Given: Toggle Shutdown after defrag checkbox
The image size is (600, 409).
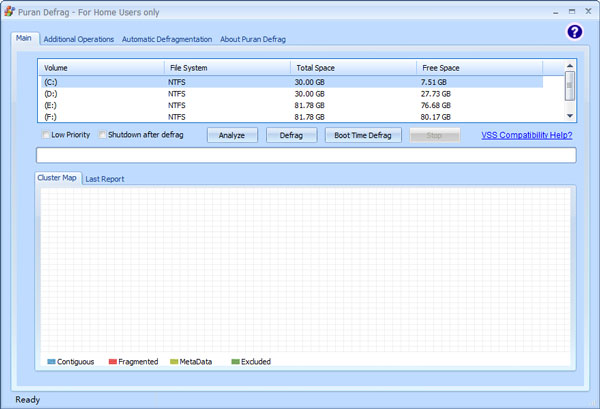Looking at the screenshot, I should tap(103, 135).
